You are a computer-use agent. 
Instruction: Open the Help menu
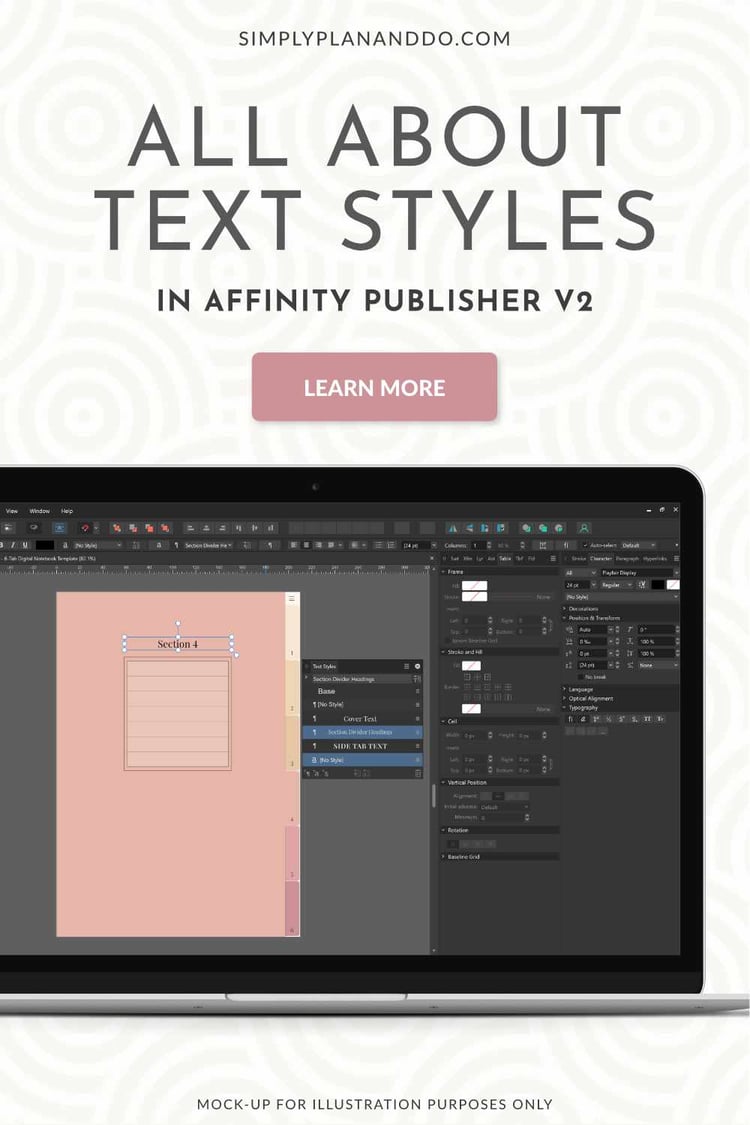(67, 511)
